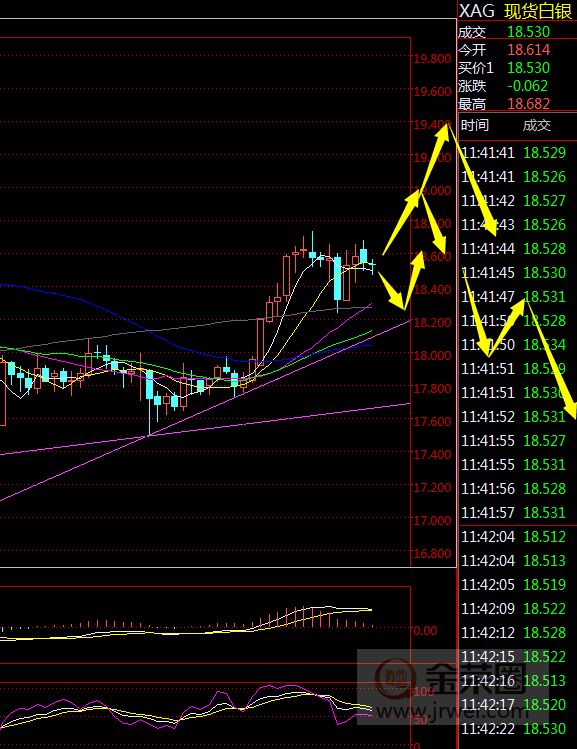This screenshot has width=577, height=749.
Task: Select the tick row 11:42:05 at 18.519
Action: (513, 585)
